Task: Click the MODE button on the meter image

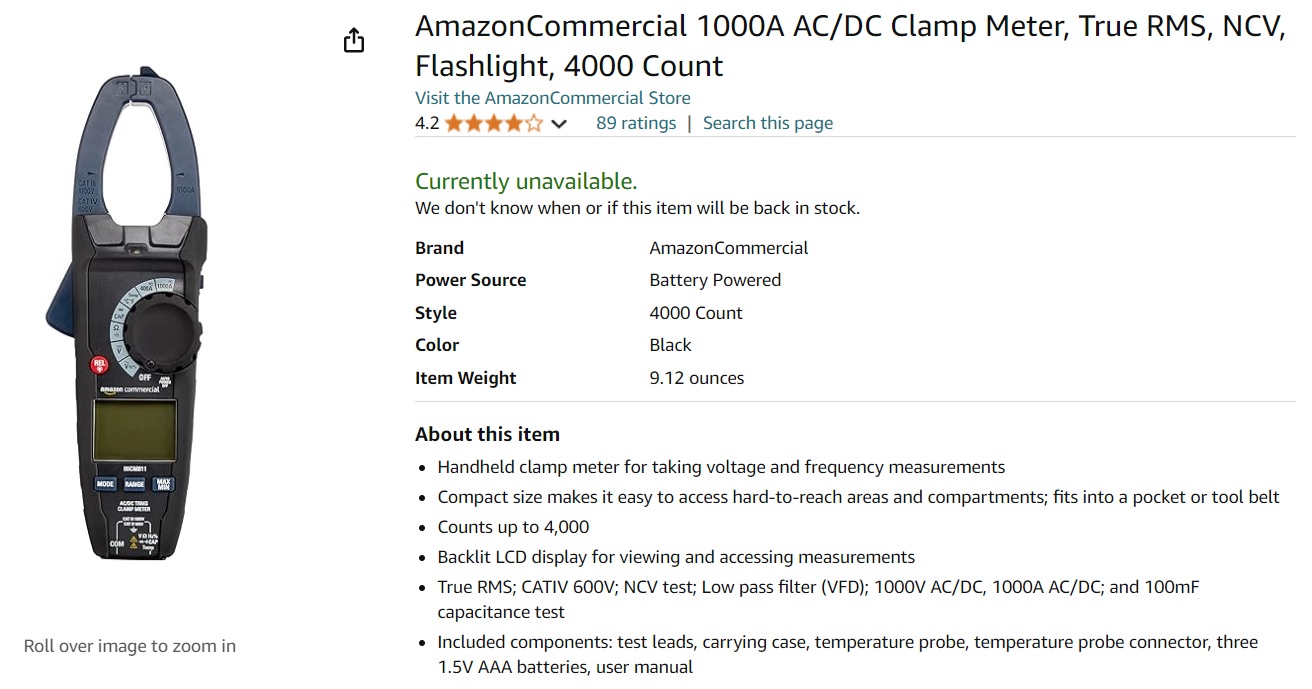Action: pyautogui.click(x=105, y=484)
